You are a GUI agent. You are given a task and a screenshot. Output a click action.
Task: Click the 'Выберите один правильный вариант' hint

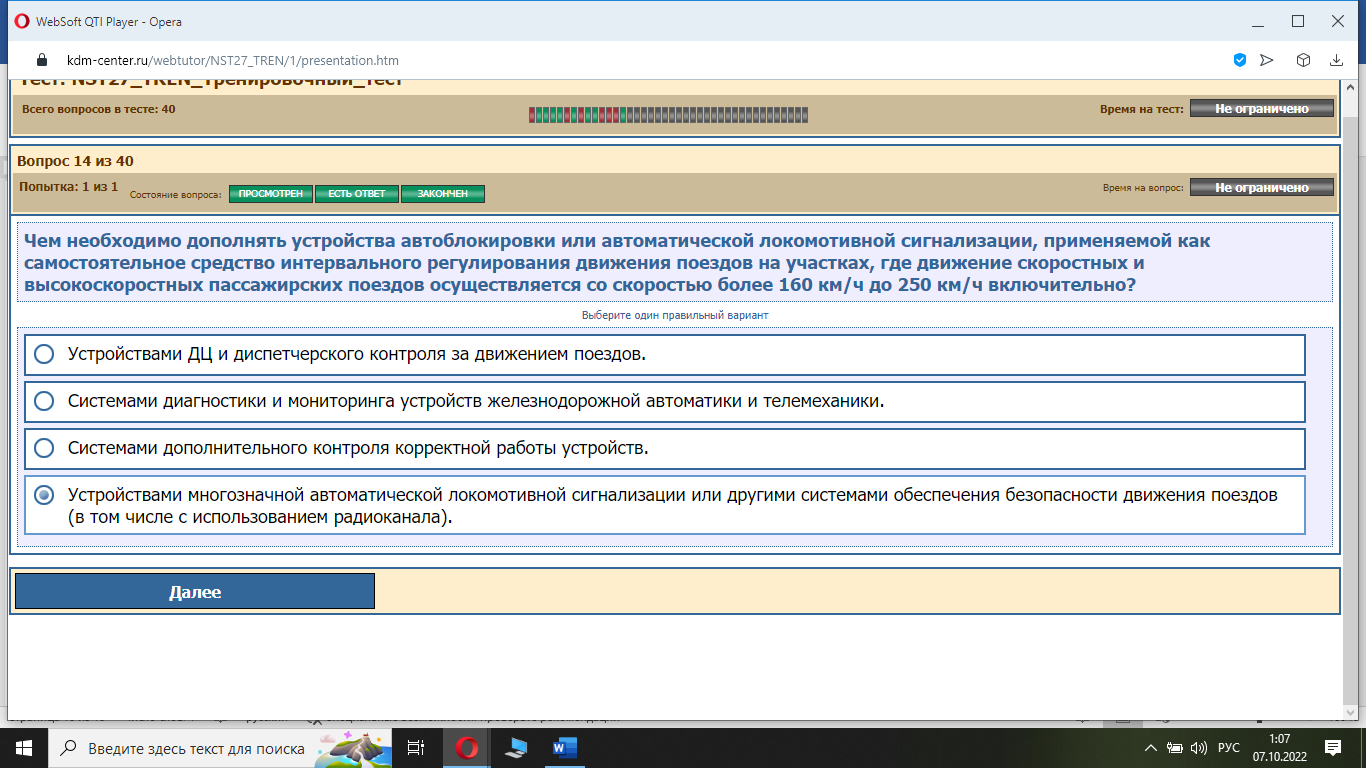(x=675, y=315)
